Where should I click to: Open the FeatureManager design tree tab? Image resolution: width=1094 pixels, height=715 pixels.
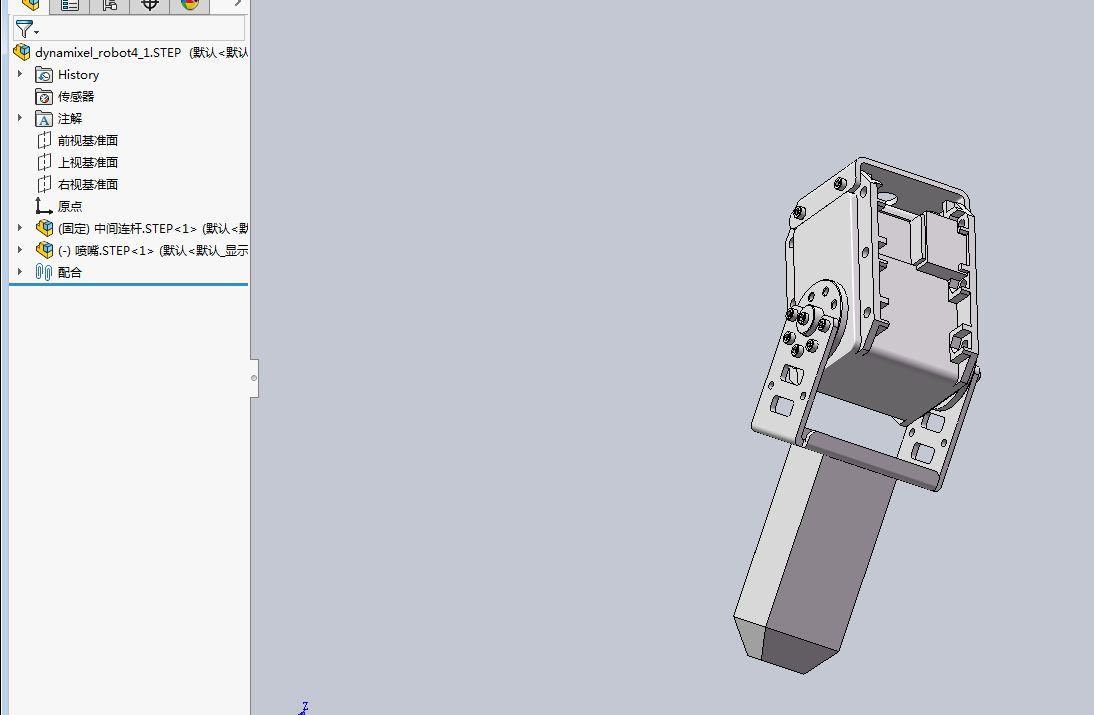[31, 6]
